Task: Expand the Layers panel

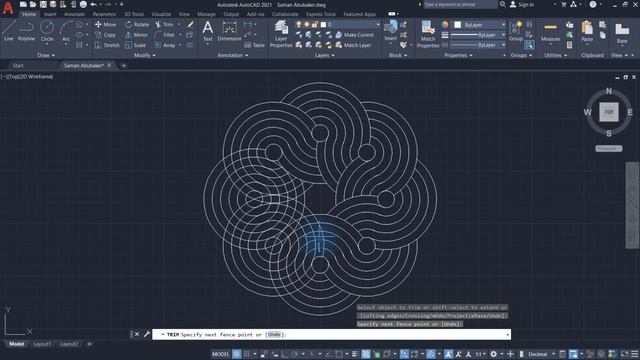Action: pos(324,55)
